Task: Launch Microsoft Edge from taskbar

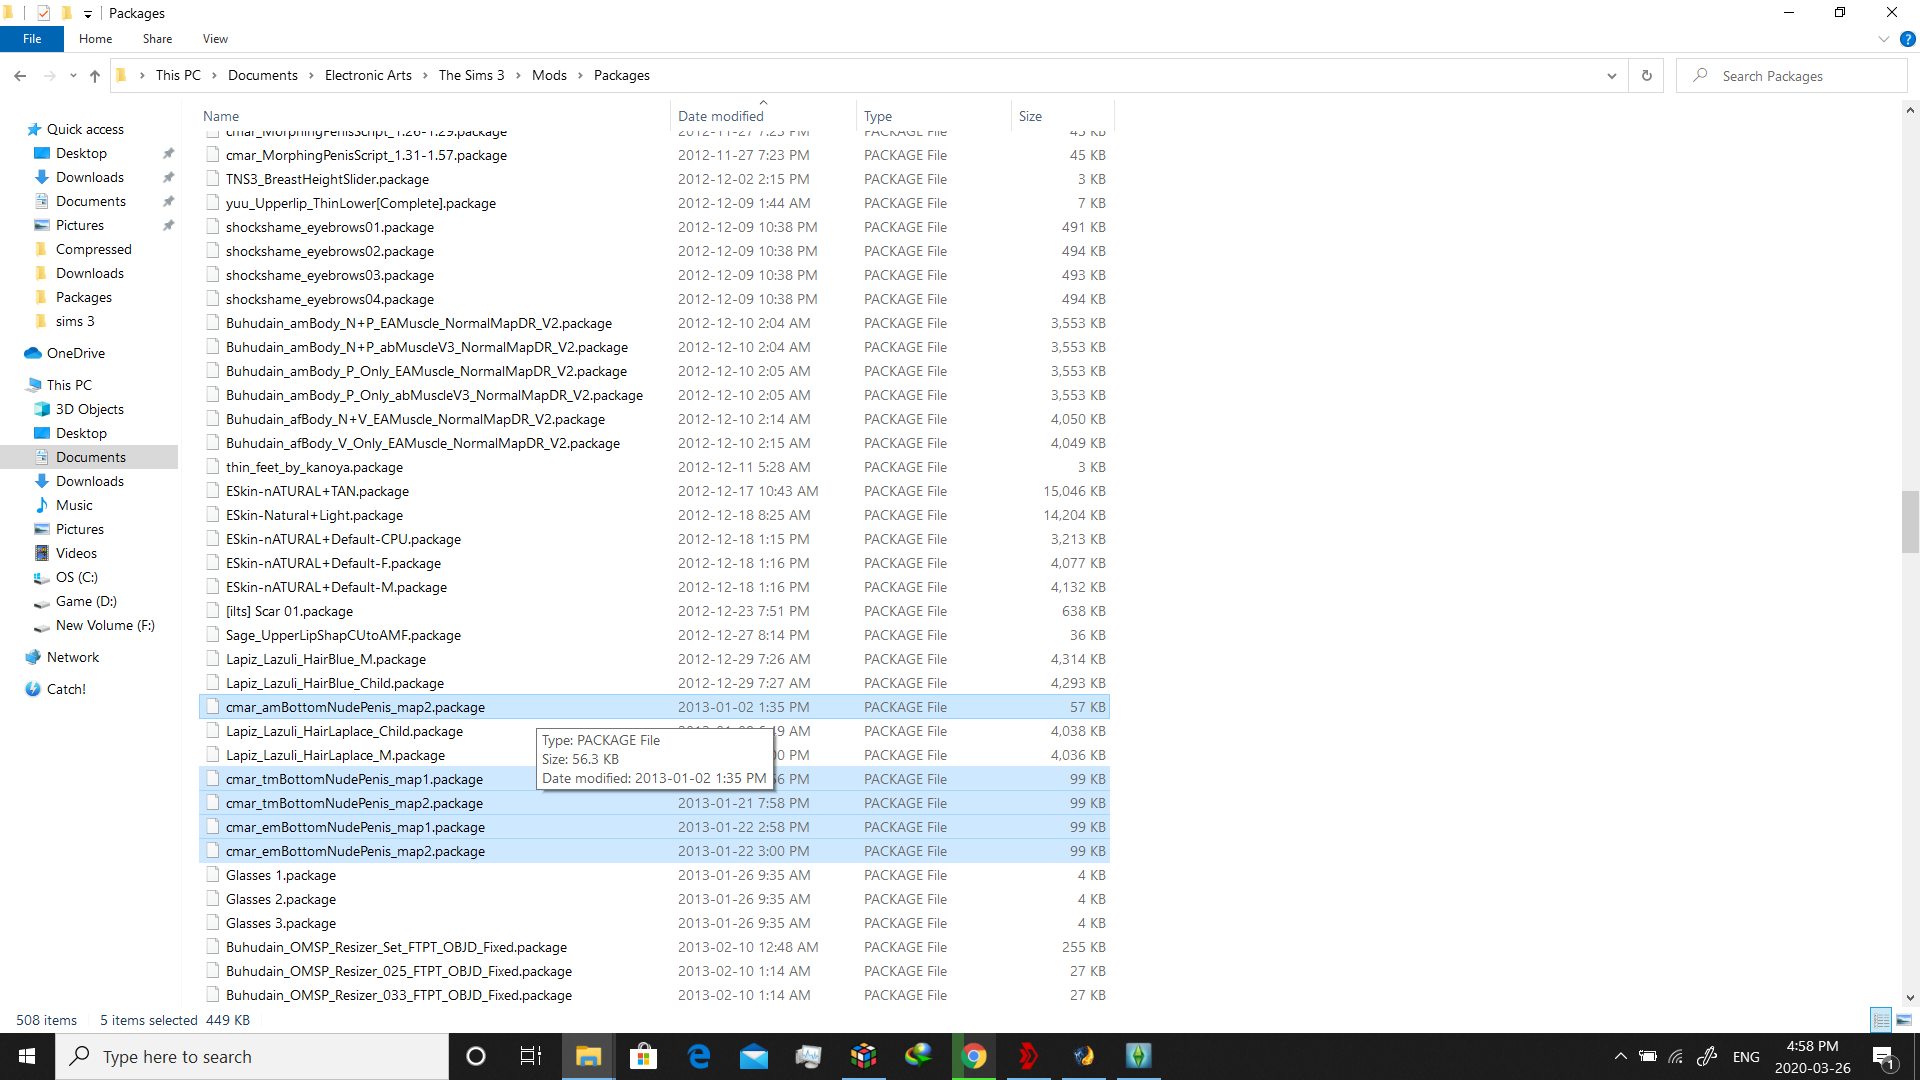Action: pos(699,1056)
